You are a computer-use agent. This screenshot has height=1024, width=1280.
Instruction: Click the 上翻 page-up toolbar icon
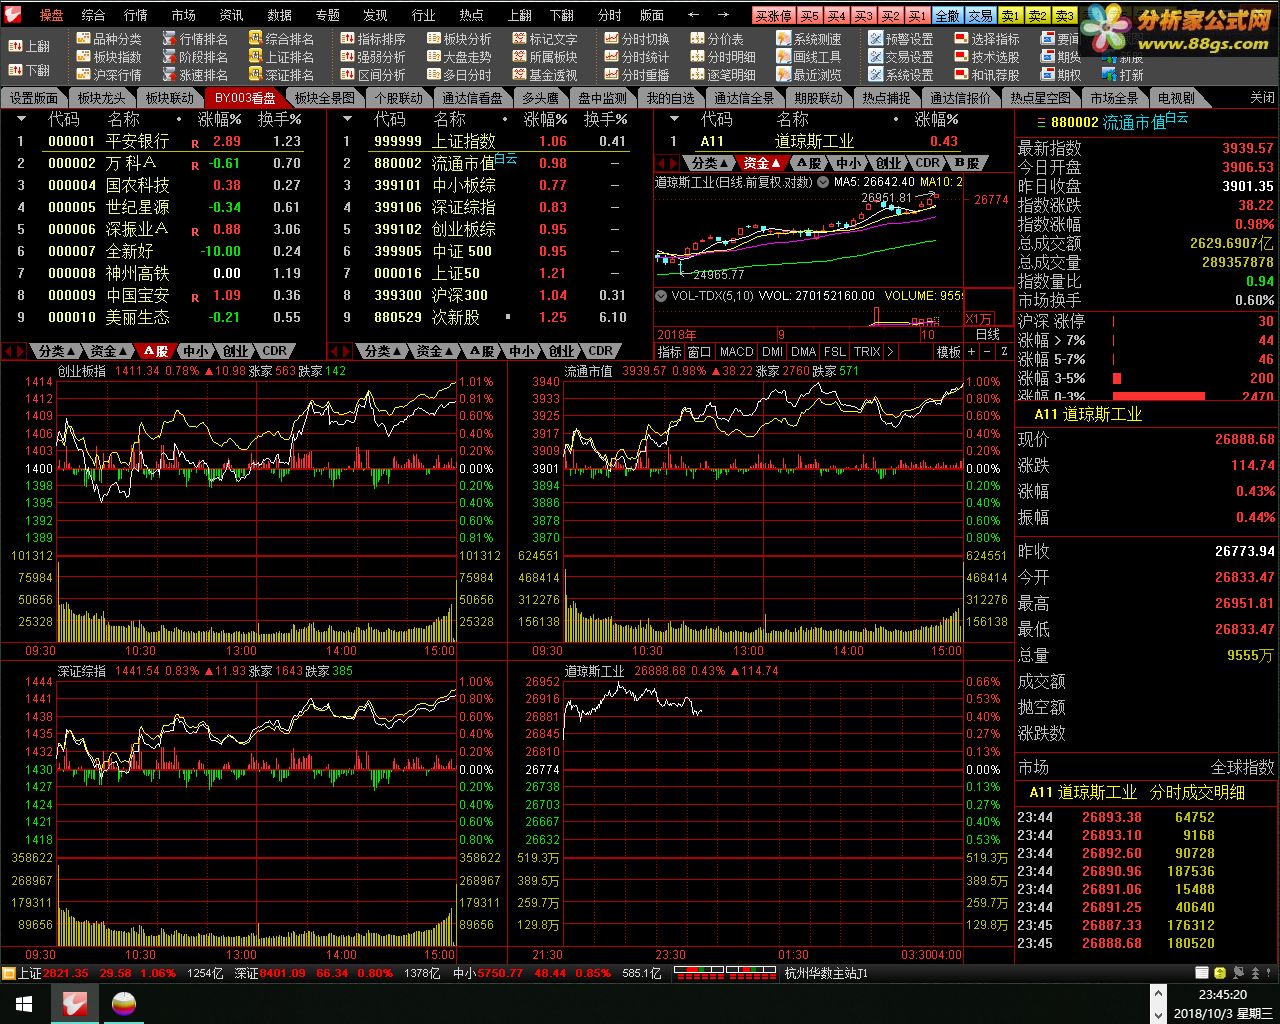(x=29, y=46)
